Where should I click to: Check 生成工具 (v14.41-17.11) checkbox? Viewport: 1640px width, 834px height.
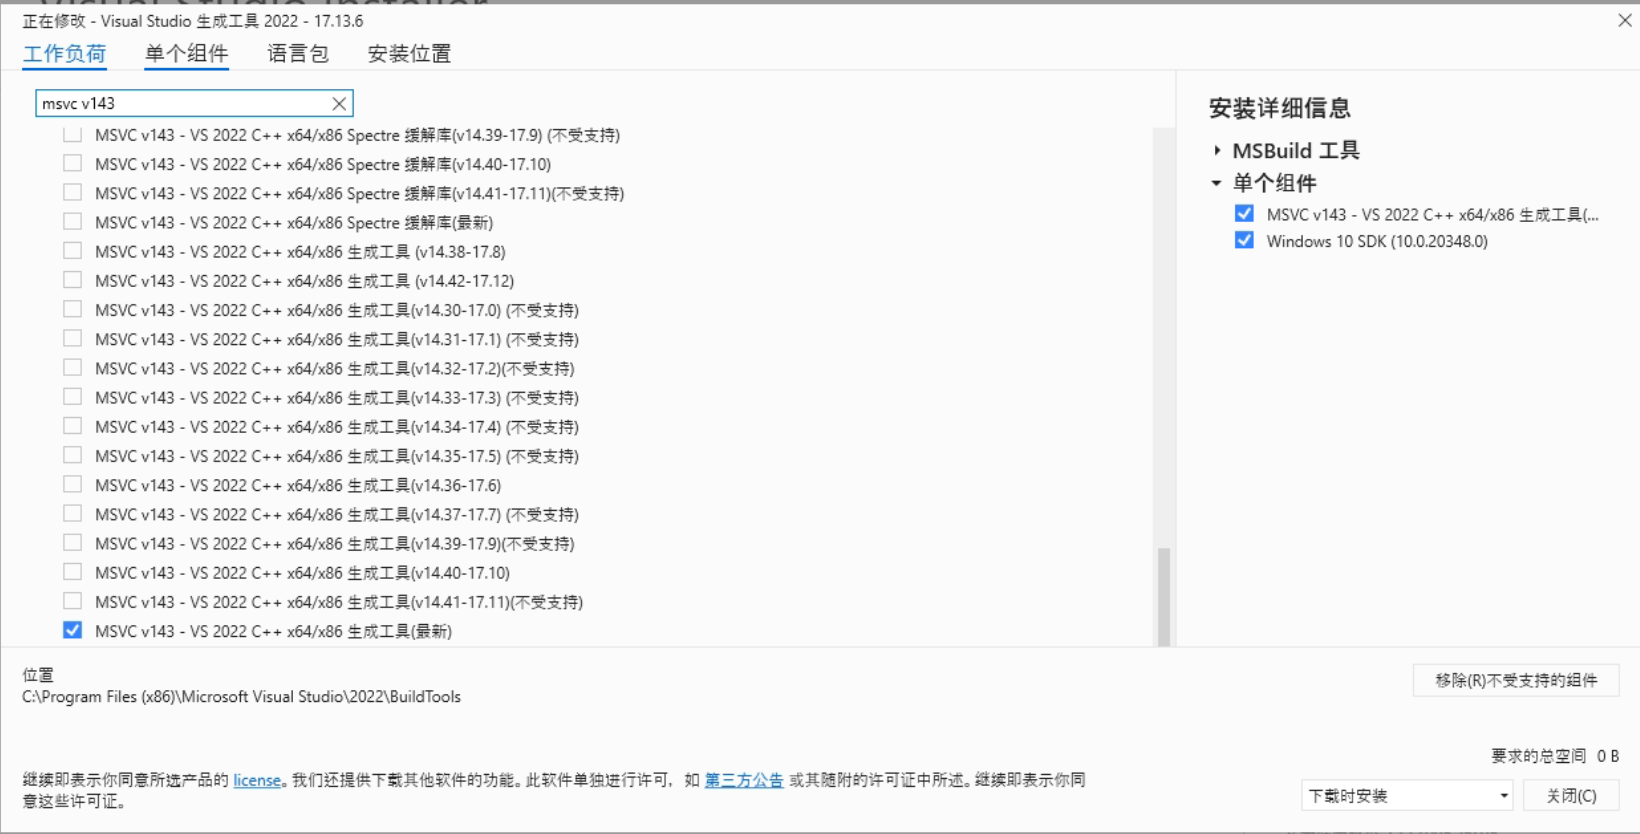72,601
